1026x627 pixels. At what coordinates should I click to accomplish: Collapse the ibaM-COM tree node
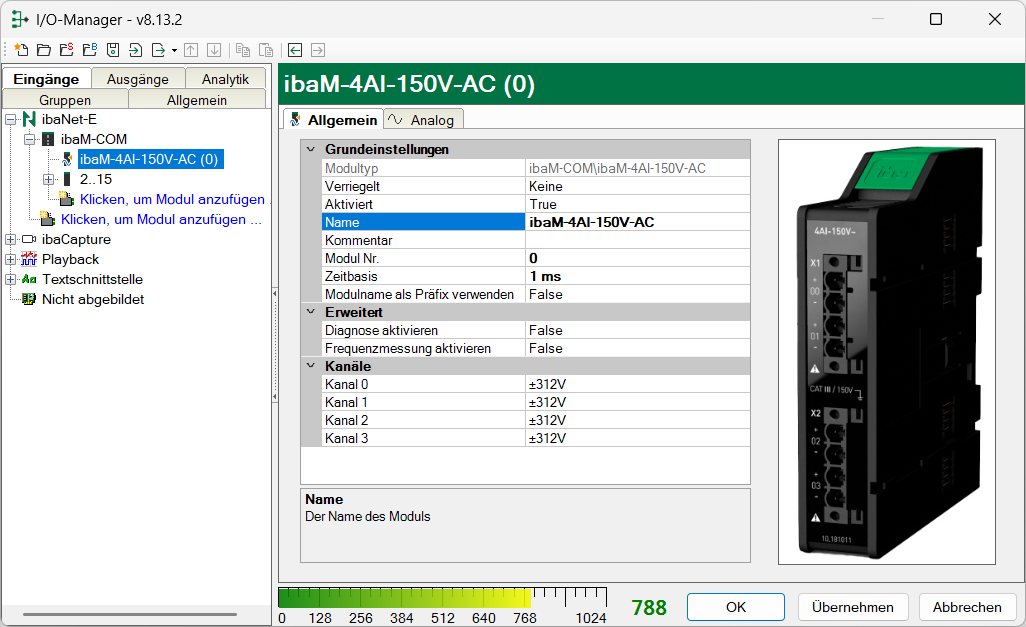click(29, 139)
